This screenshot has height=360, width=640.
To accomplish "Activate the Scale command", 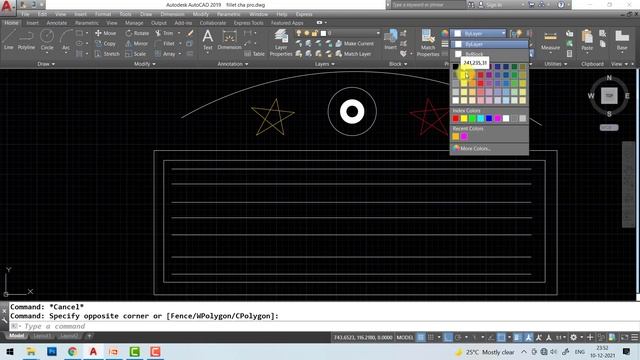I will coord(136,54).
